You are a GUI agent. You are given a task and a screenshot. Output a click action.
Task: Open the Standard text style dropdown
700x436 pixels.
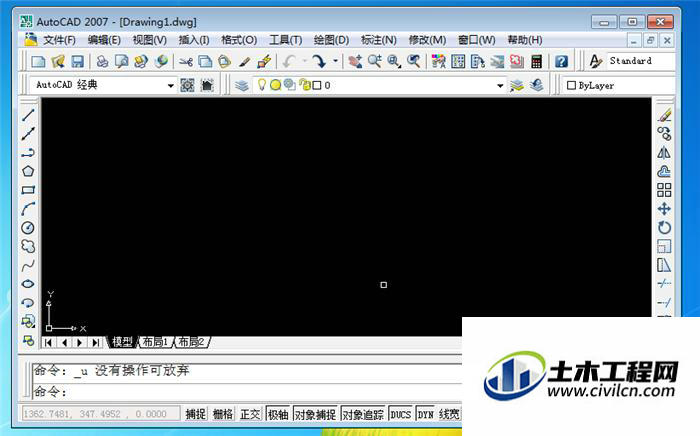[641, 61]
